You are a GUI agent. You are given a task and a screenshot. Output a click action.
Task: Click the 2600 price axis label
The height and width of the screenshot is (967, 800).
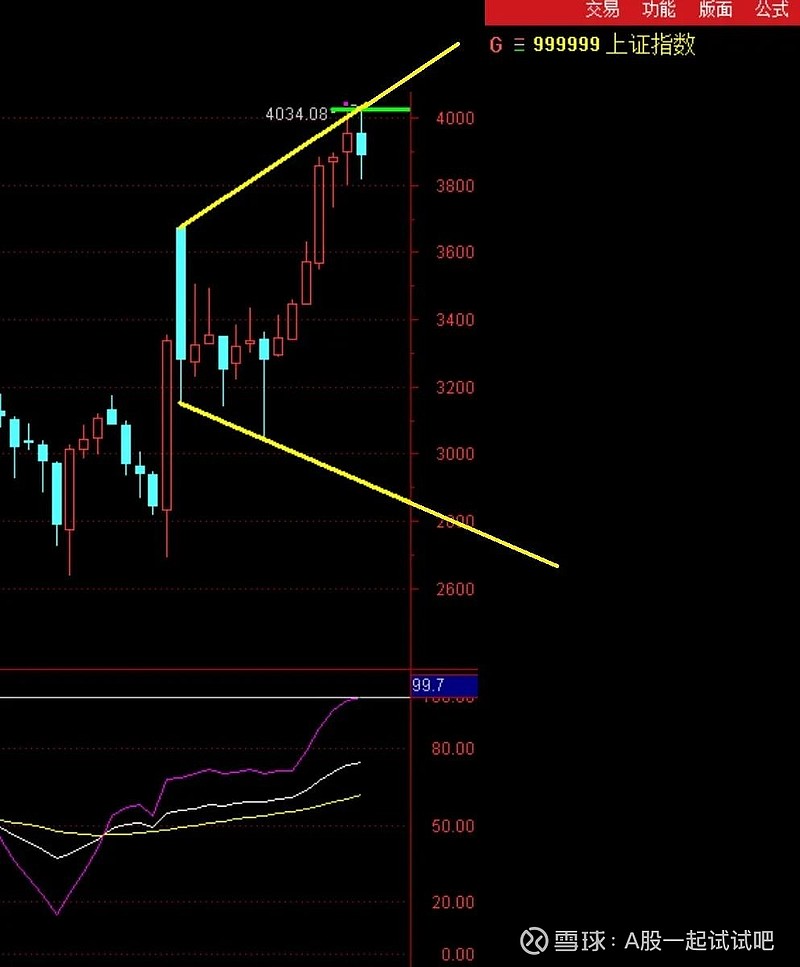pos(455,589)
